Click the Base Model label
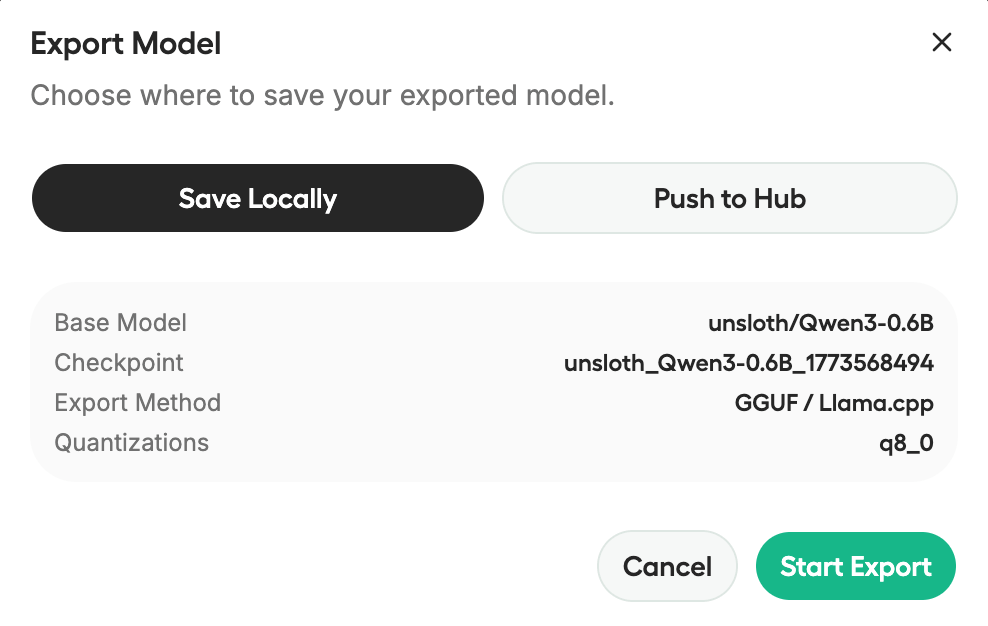Viewport: 988px width, 626px height. click(x=119, y=322)
